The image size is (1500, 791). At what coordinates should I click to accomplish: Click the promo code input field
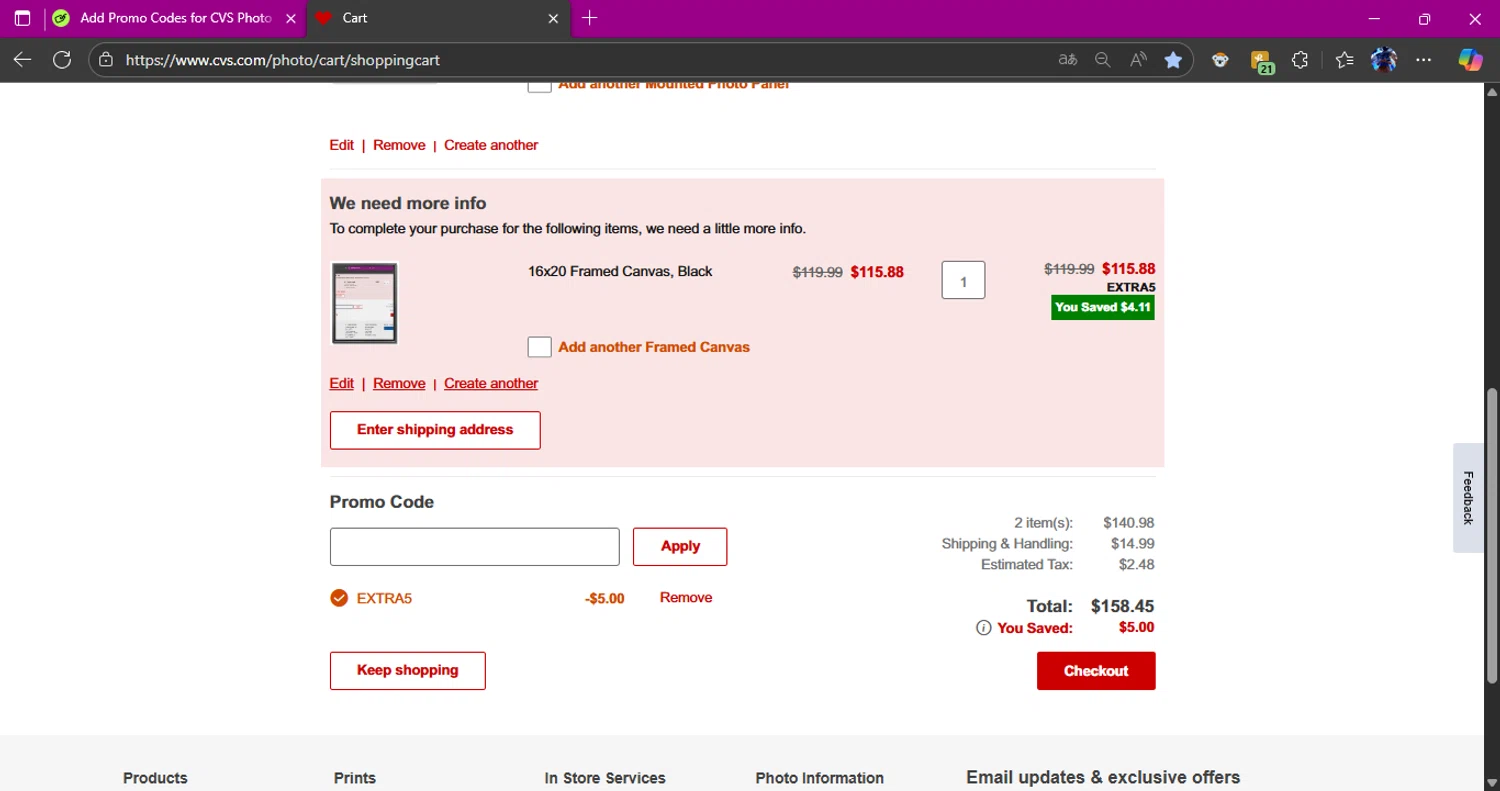pos(475,547)
